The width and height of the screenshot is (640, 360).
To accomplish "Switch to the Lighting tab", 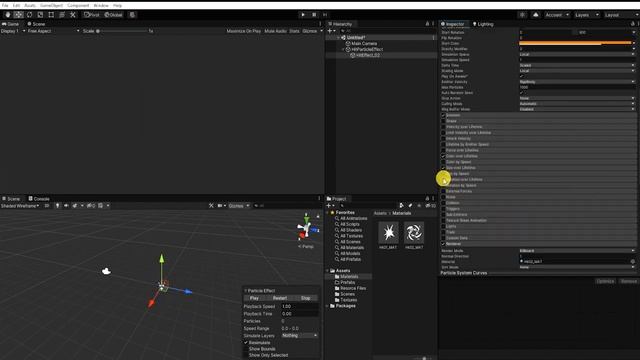I will pos(483,24).
